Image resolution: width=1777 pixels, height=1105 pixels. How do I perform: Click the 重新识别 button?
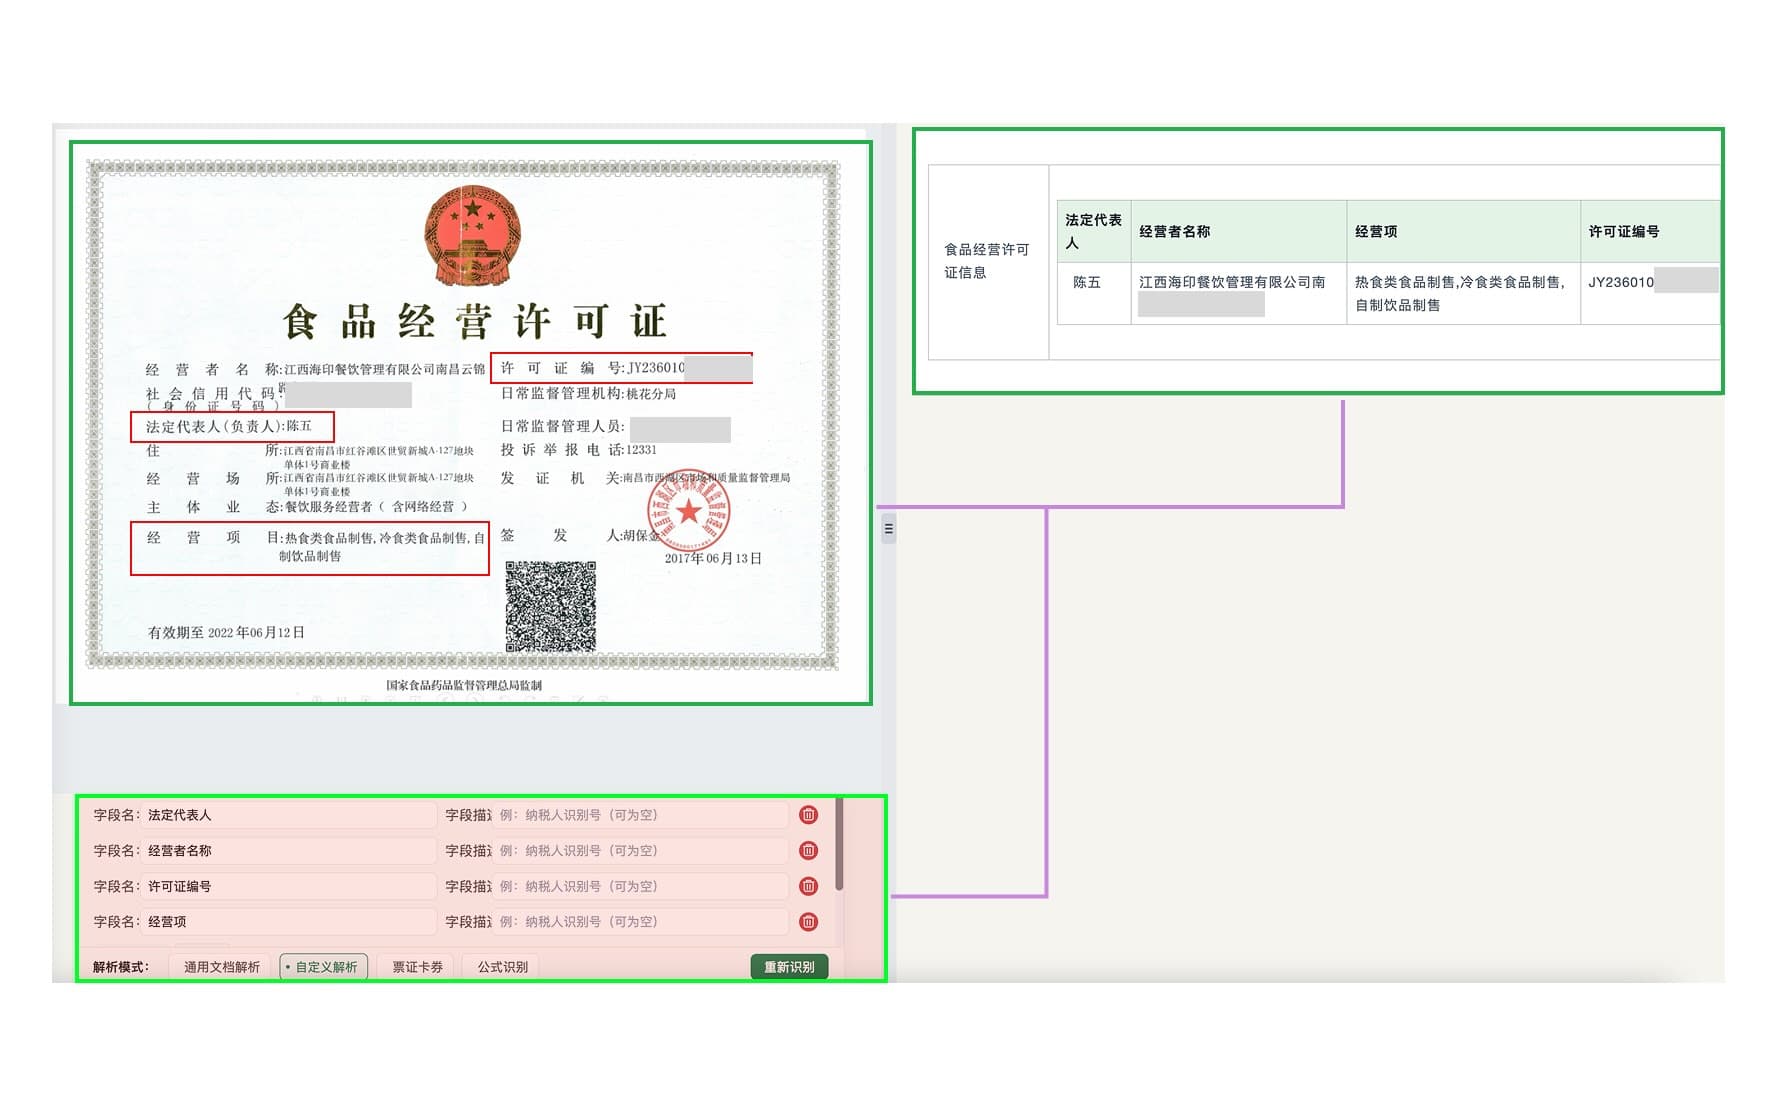[791, 966]
